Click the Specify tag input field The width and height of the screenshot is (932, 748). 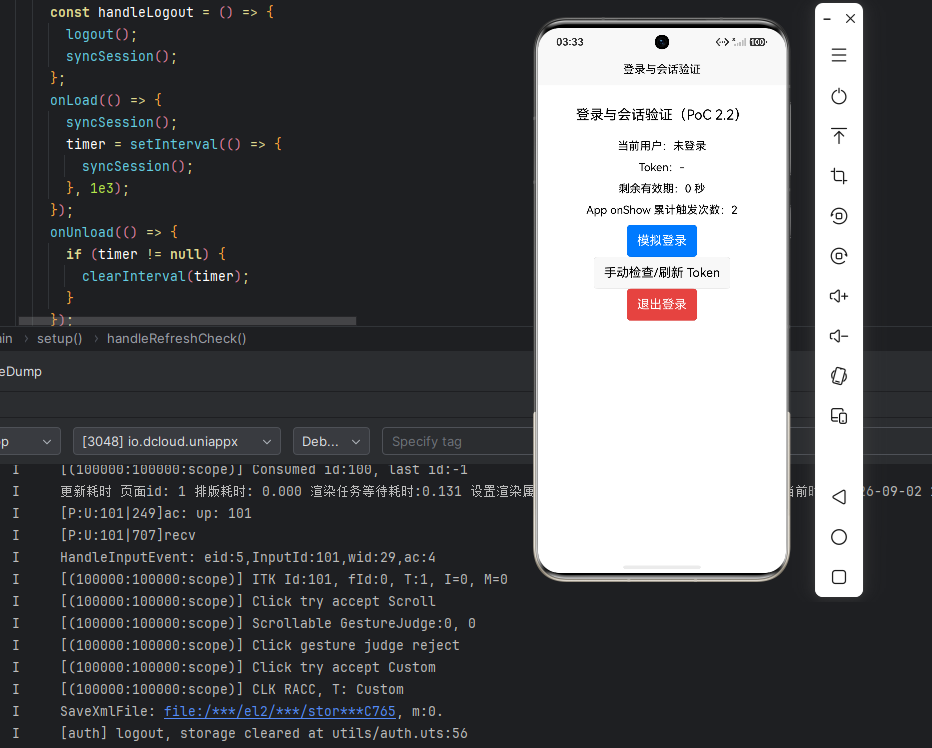458,441
